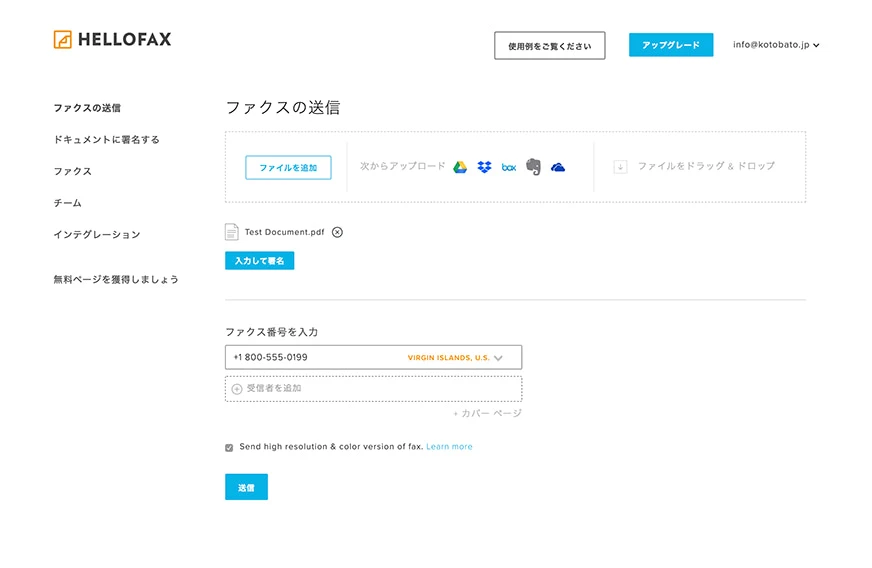Click the HelloFax logo
Screen dimensions: 872x568
(x=112, y=39)
